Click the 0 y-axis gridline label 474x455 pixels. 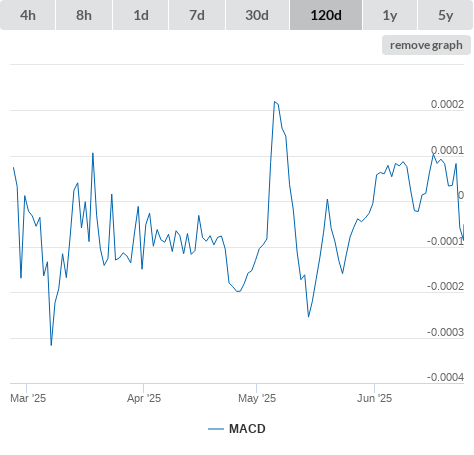461,195
